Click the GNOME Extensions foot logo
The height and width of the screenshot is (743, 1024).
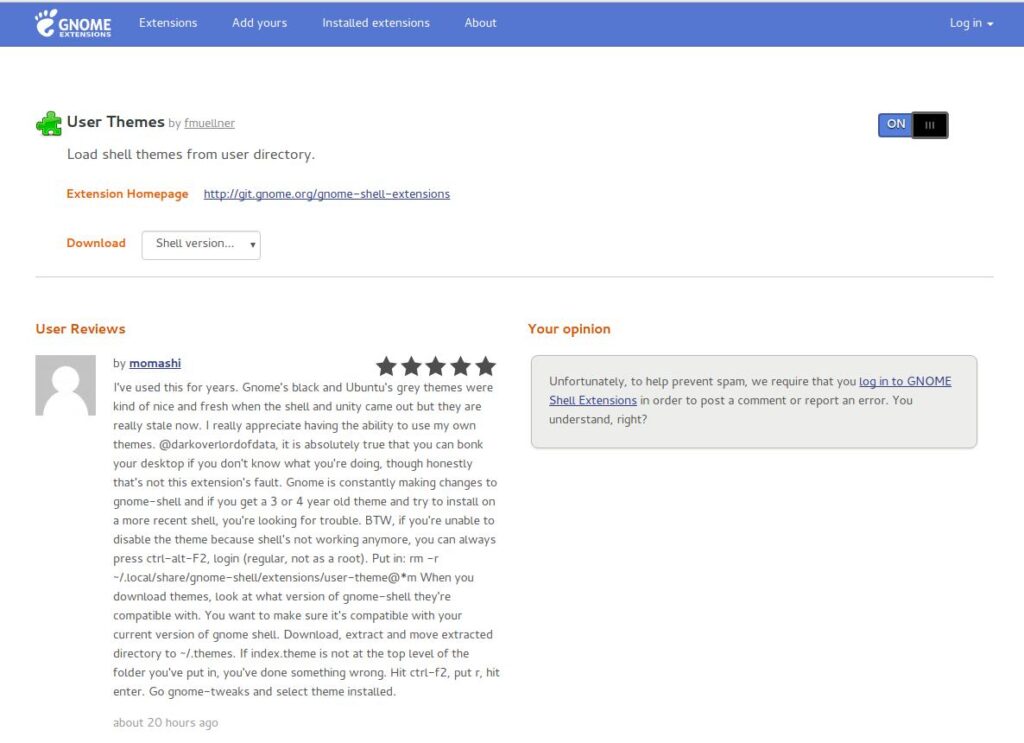click(72, 23)
